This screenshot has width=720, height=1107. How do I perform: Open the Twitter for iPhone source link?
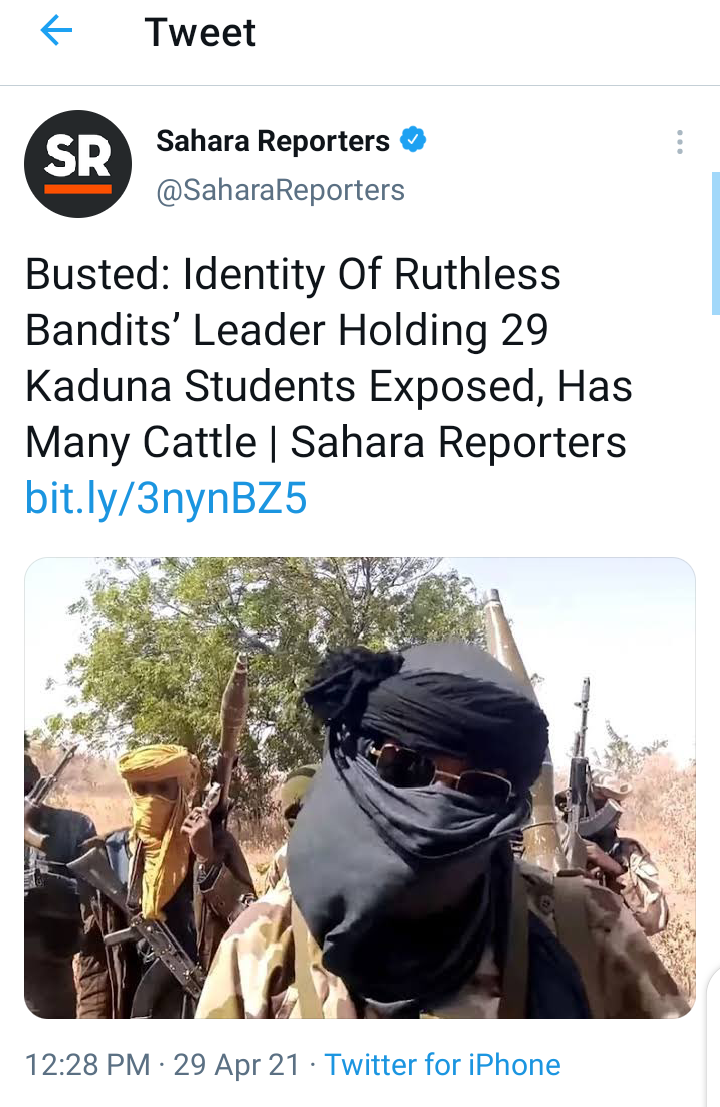[x=442, y=1065]
